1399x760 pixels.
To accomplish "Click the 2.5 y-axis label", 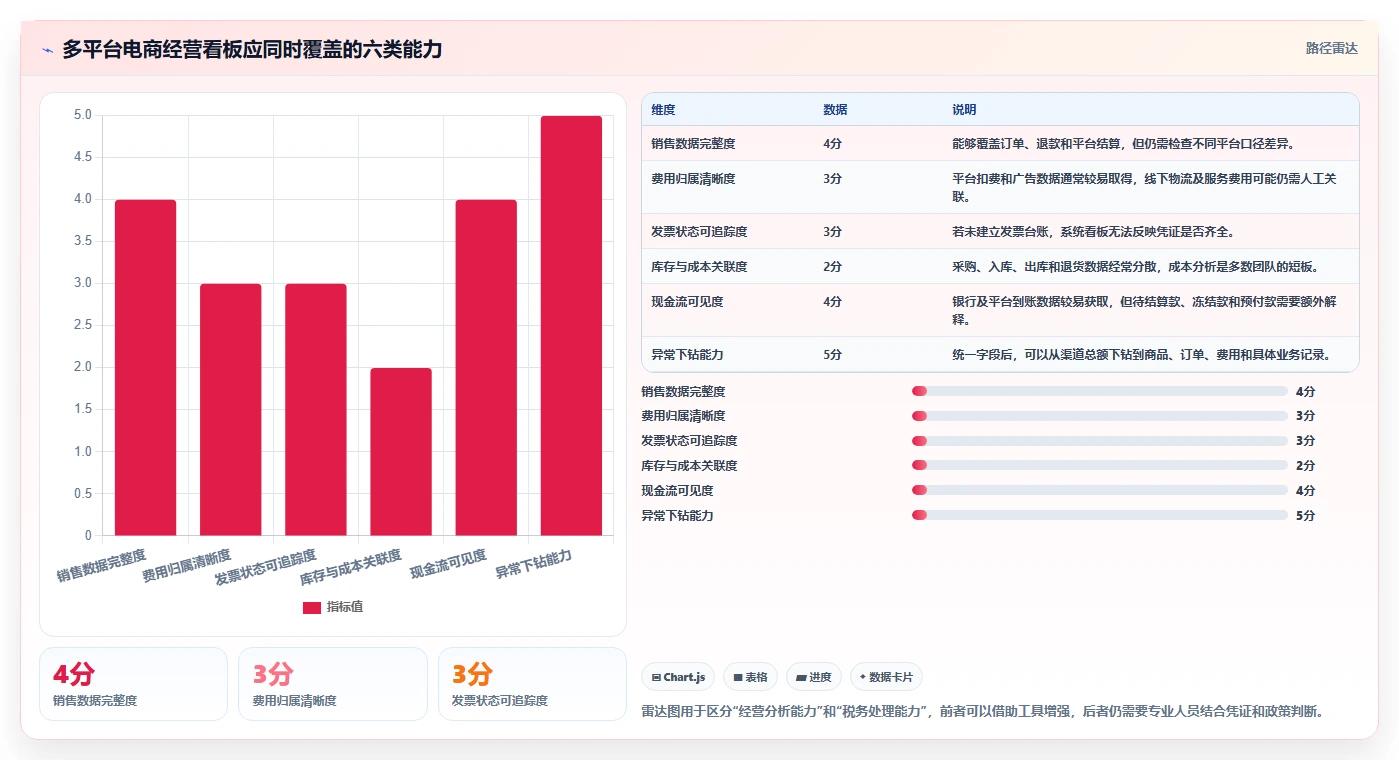I will tap(83, 325).
